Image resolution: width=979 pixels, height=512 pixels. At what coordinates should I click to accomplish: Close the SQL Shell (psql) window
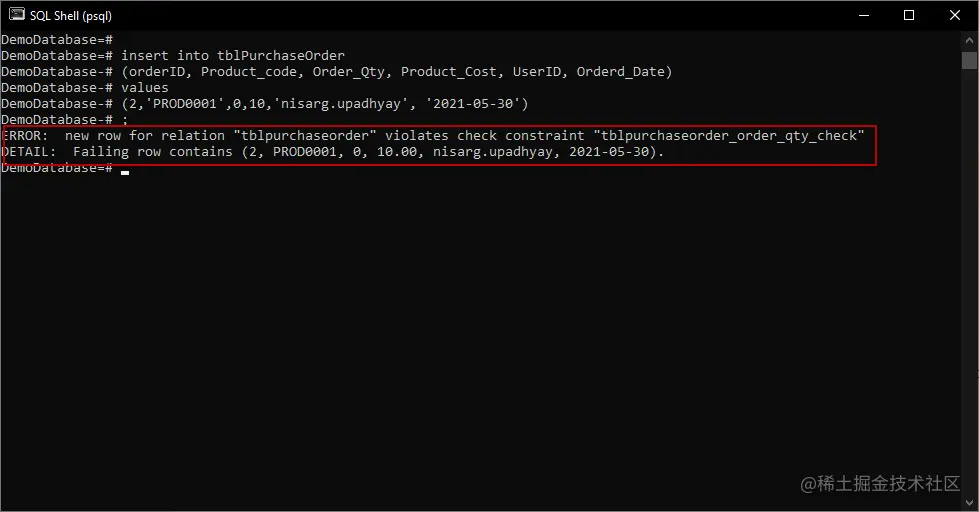955,15
